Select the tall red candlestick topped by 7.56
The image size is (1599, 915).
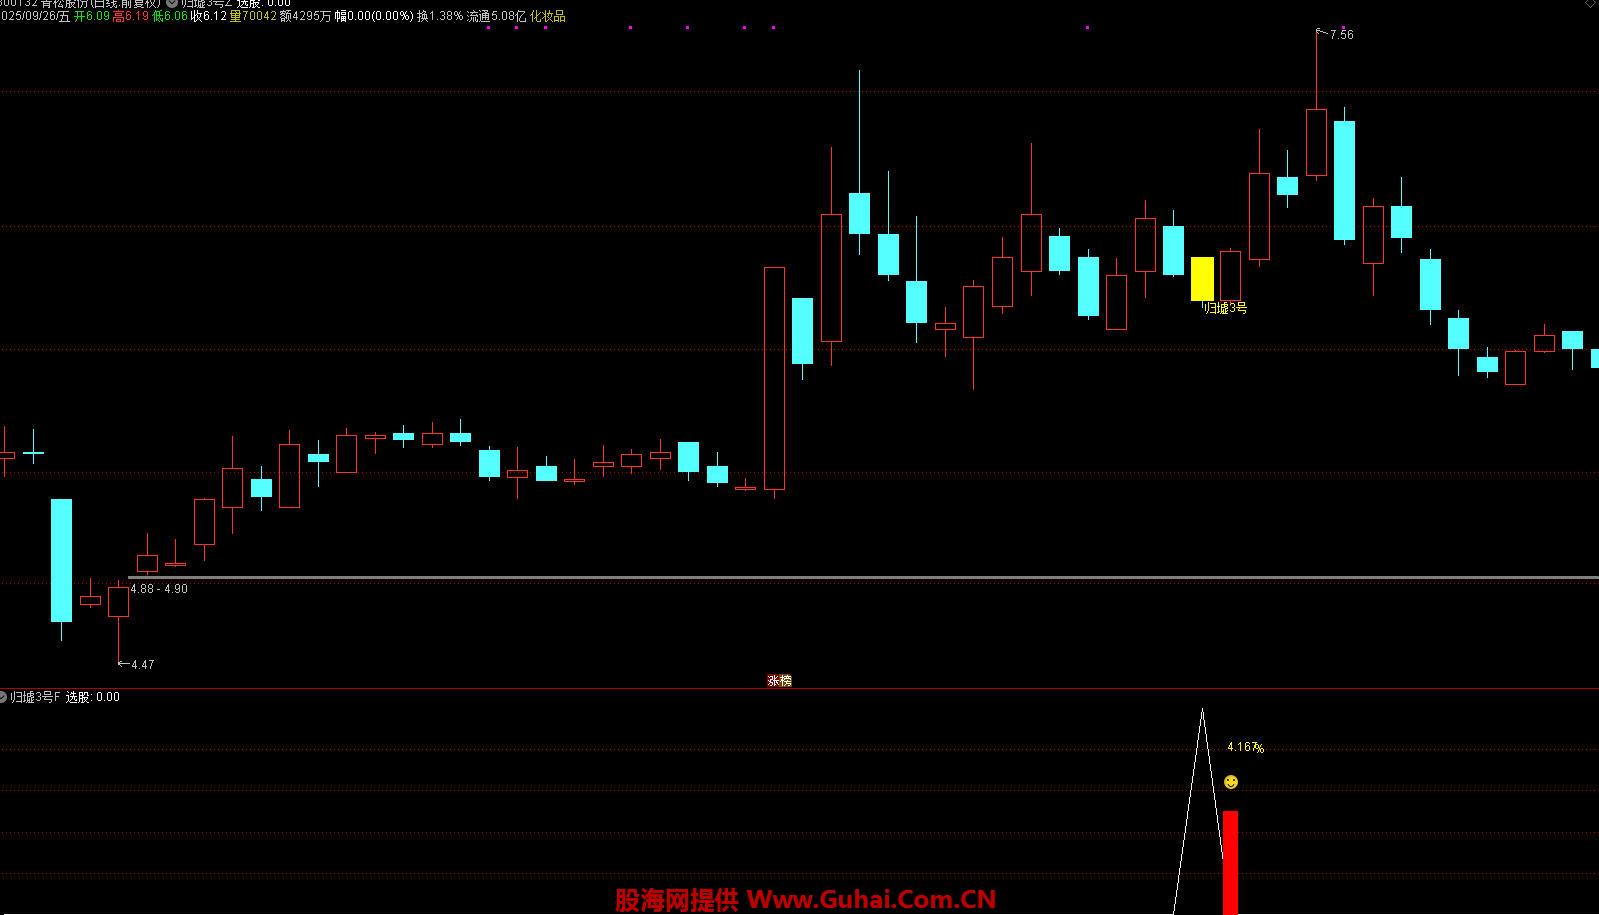[1316, 143]
